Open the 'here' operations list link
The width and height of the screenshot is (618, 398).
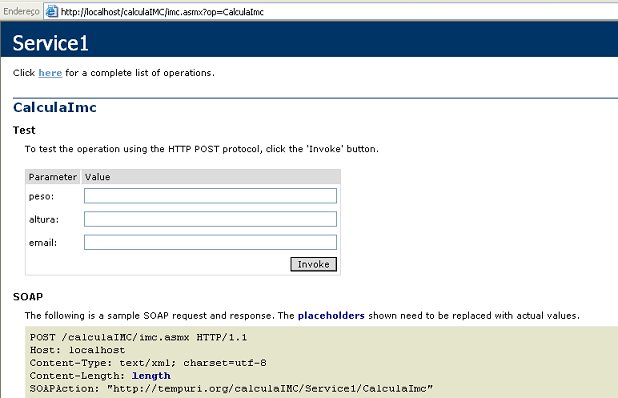tap(50, 73)
